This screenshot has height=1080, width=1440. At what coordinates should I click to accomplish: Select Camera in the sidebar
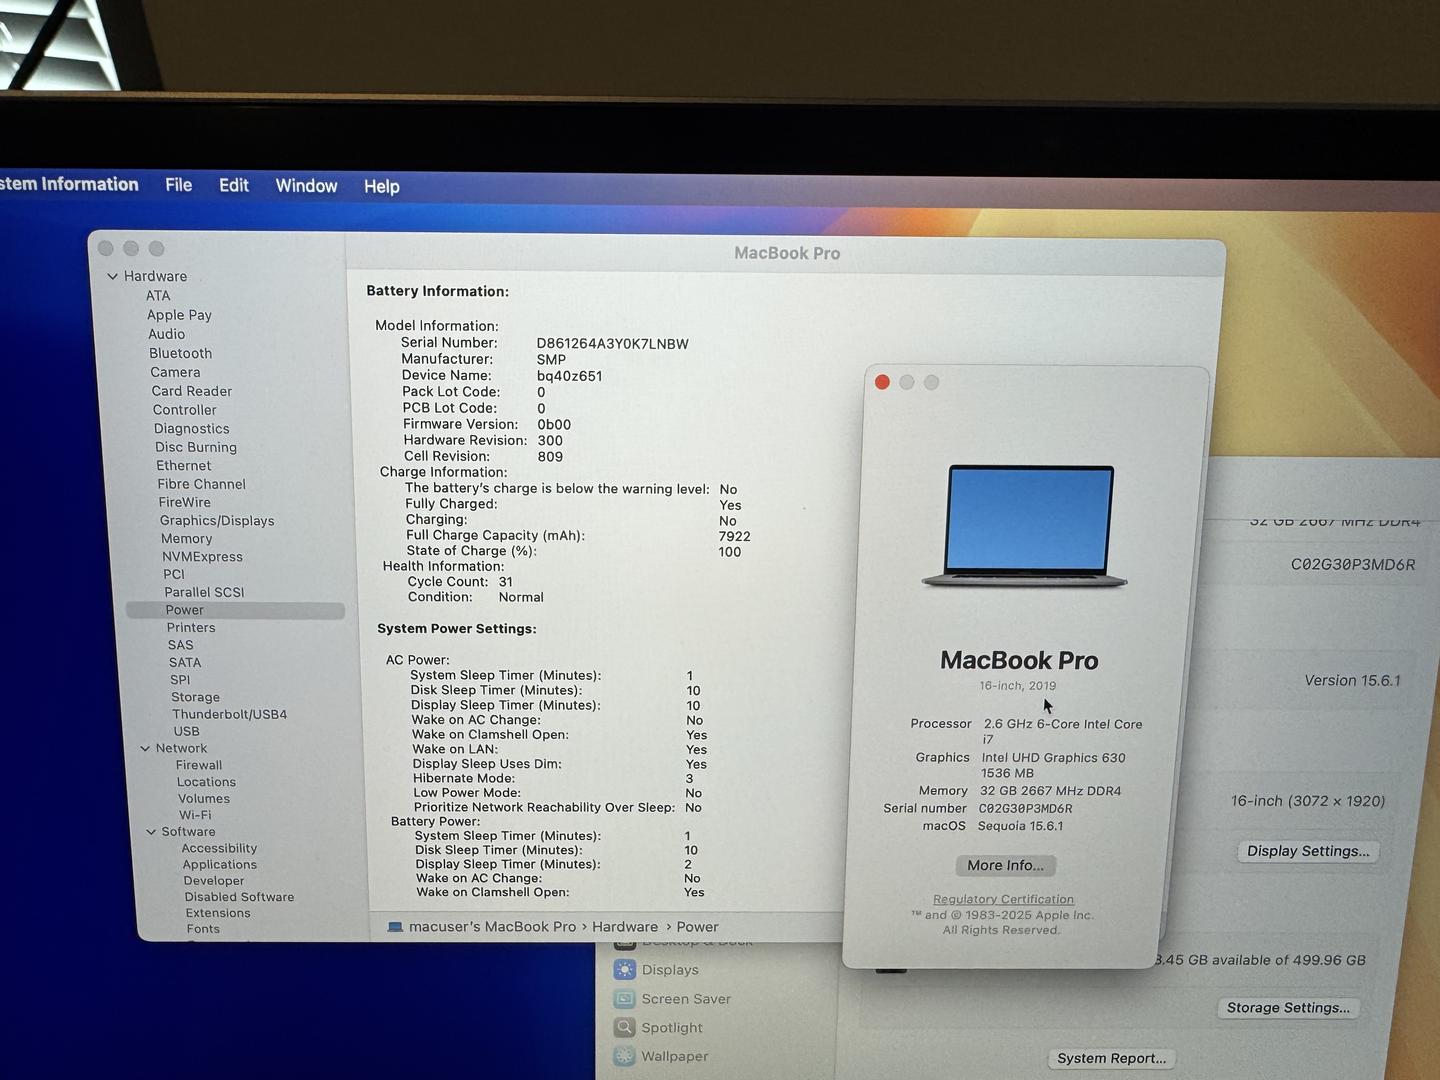coord(175,372)
